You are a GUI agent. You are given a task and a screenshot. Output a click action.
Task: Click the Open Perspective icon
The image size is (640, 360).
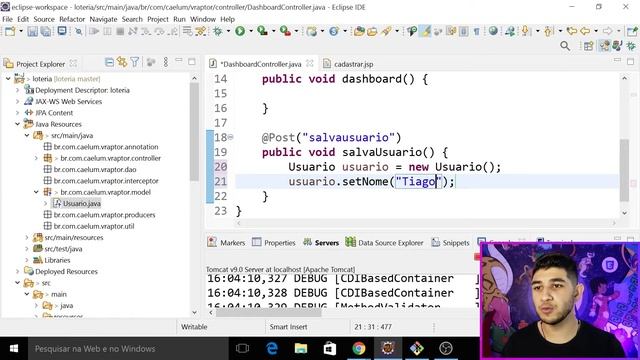(588, 46)
